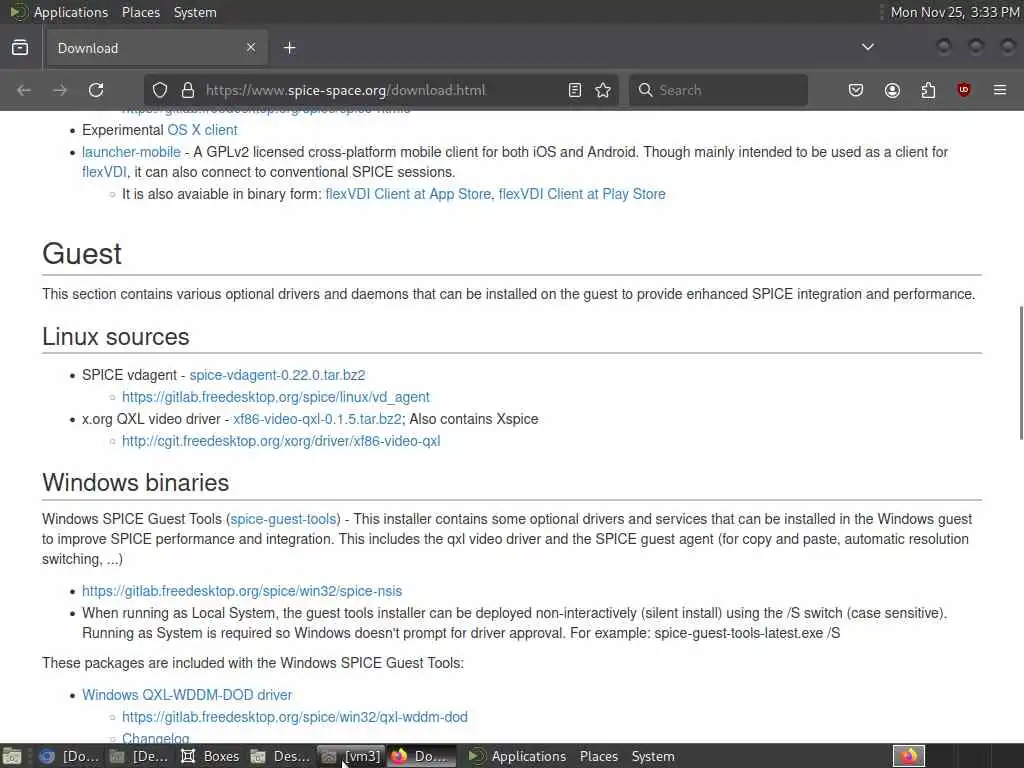
Task: Open the uBlock Origin extension icon
Action: coord(964,90)
